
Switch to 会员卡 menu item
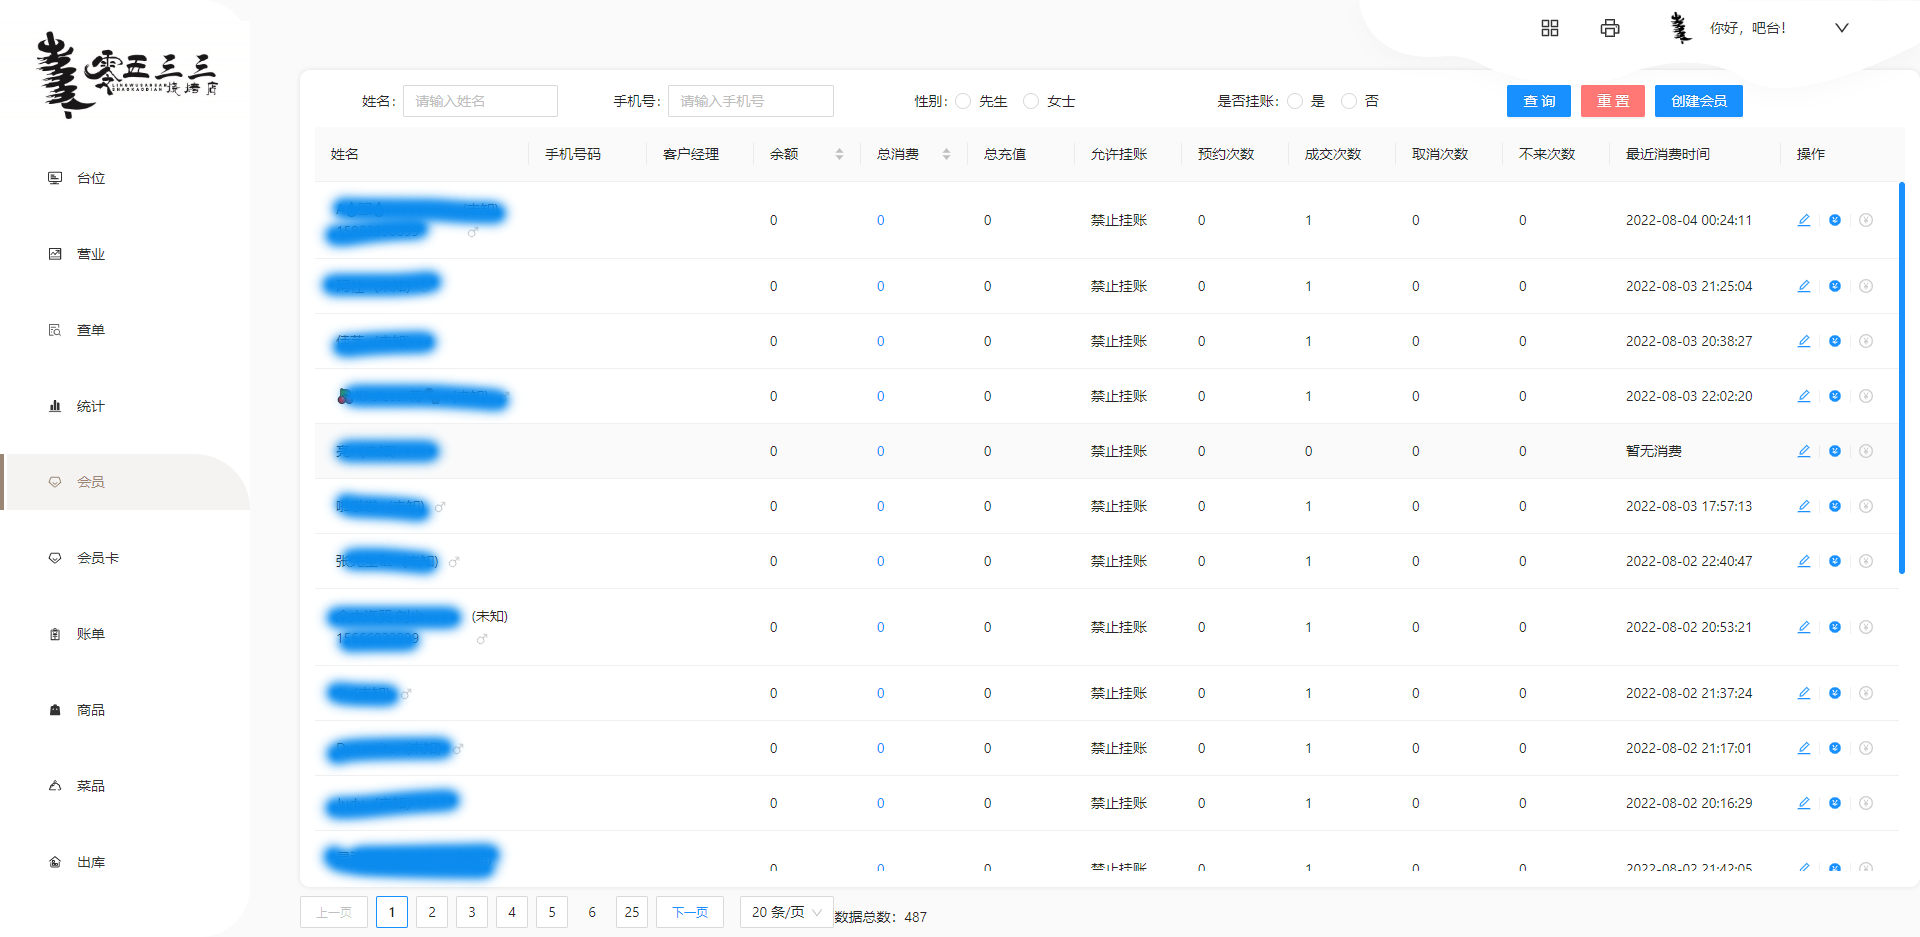(x=97, y=558)
